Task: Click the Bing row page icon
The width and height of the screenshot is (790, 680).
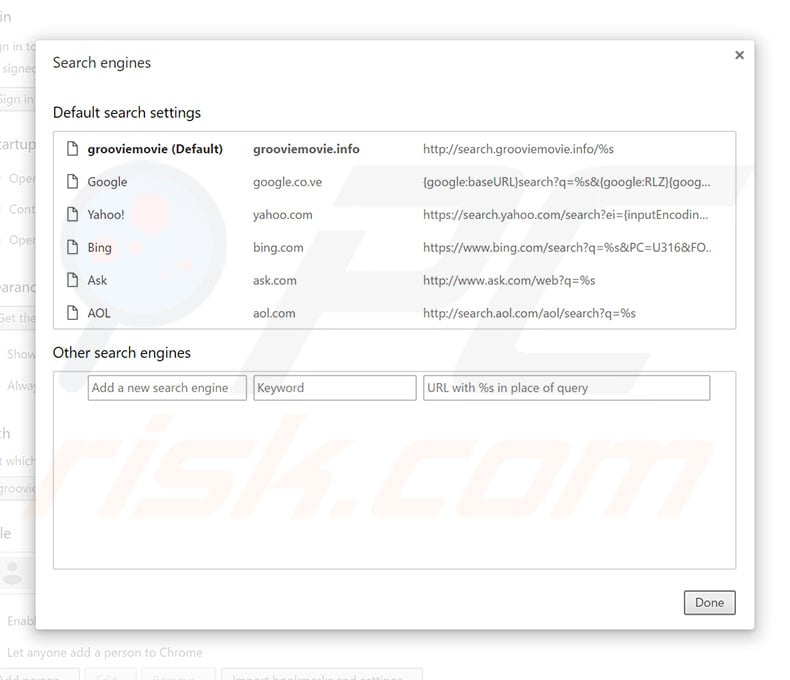Action: click(x=73, y=247)
